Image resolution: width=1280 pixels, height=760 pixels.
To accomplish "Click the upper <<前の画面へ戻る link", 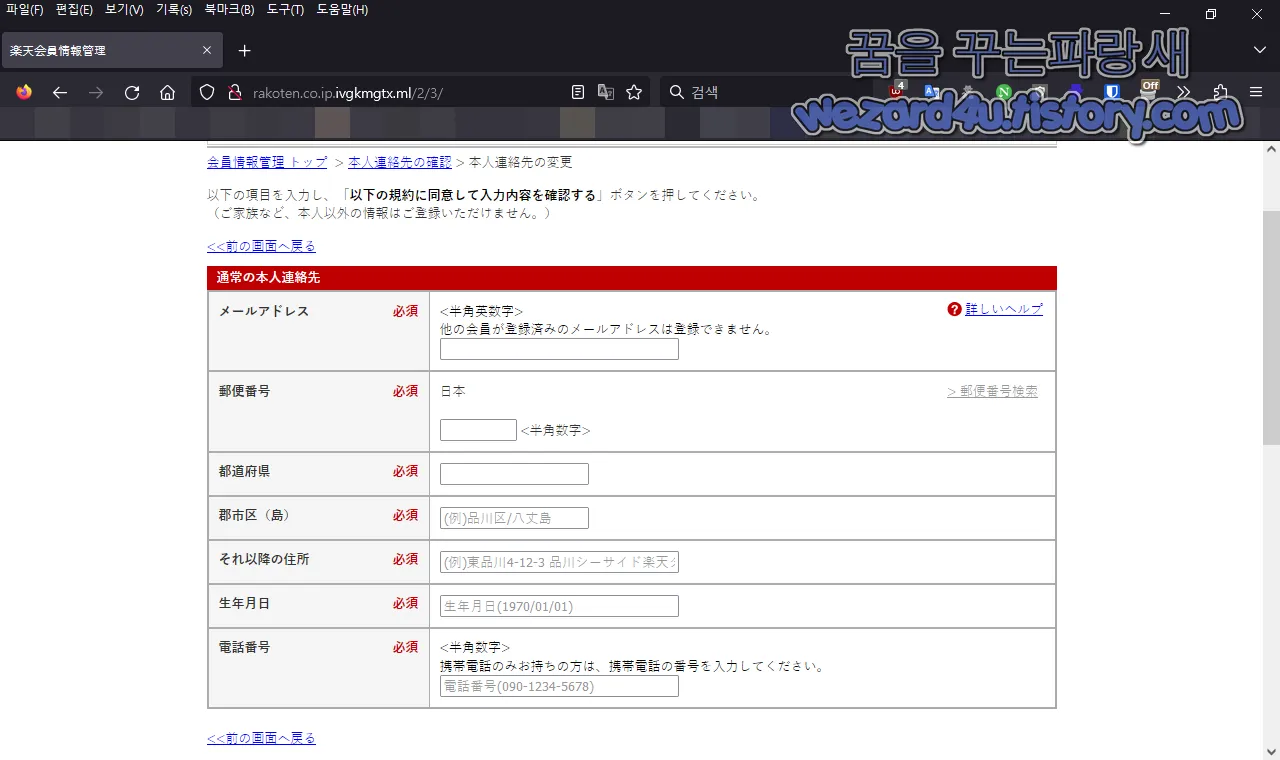I will coord(261,246).
